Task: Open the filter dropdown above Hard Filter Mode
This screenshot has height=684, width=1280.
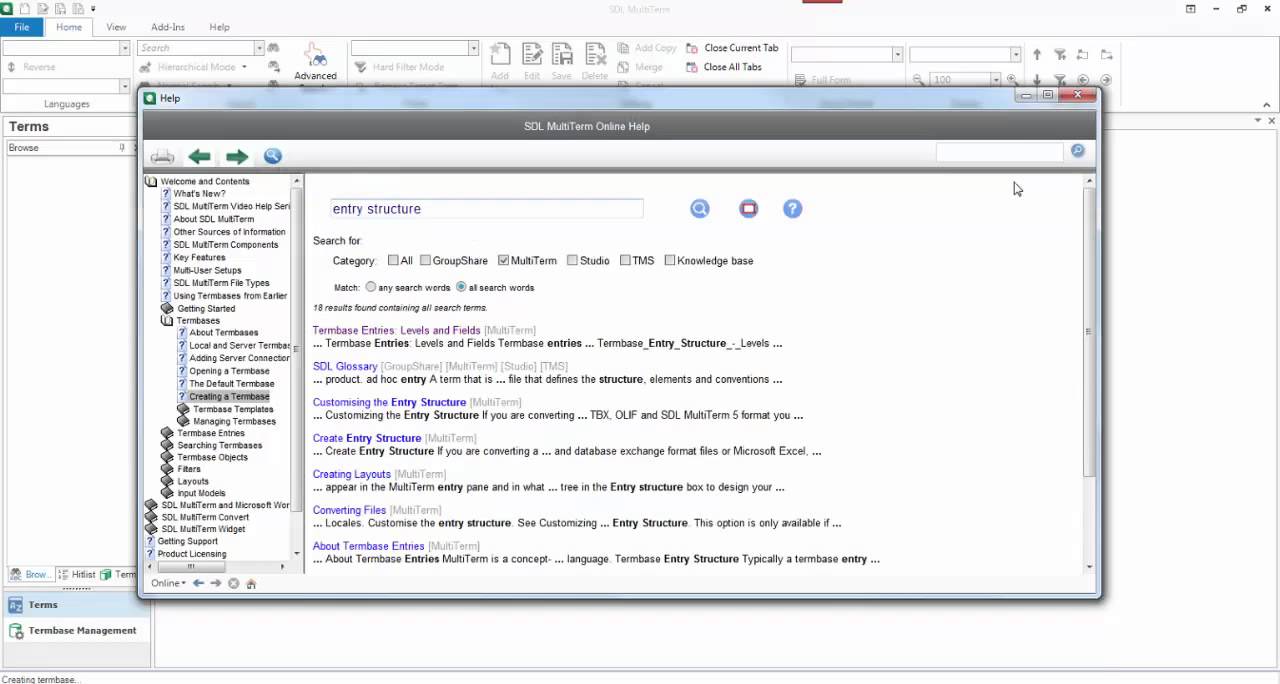Action: [x=474, y=48]
